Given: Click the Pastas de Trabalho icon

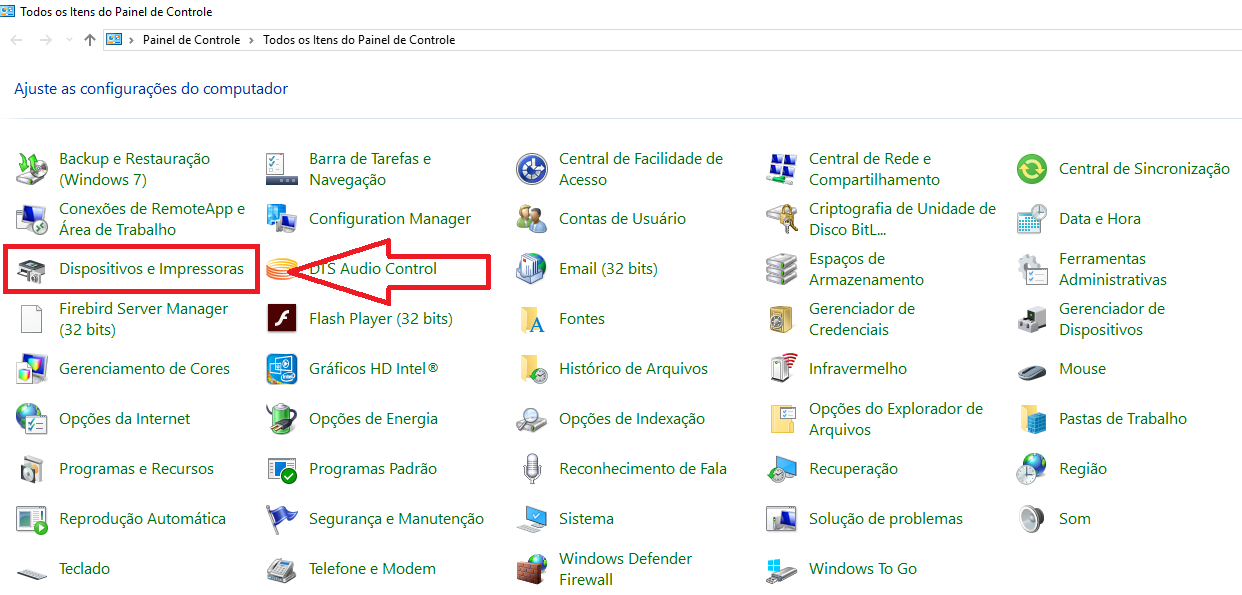Looking at the screenshot, I should 1031,419.
